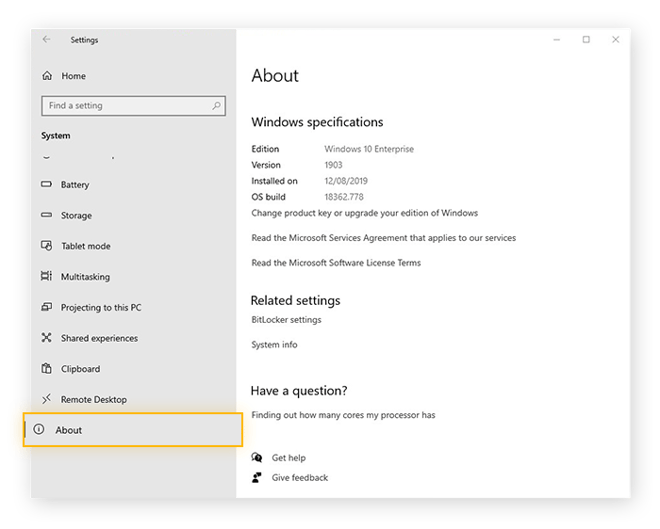660x529 pixels.
Task: Open Microsoft Software License Terms link
Action: (336, 263)
